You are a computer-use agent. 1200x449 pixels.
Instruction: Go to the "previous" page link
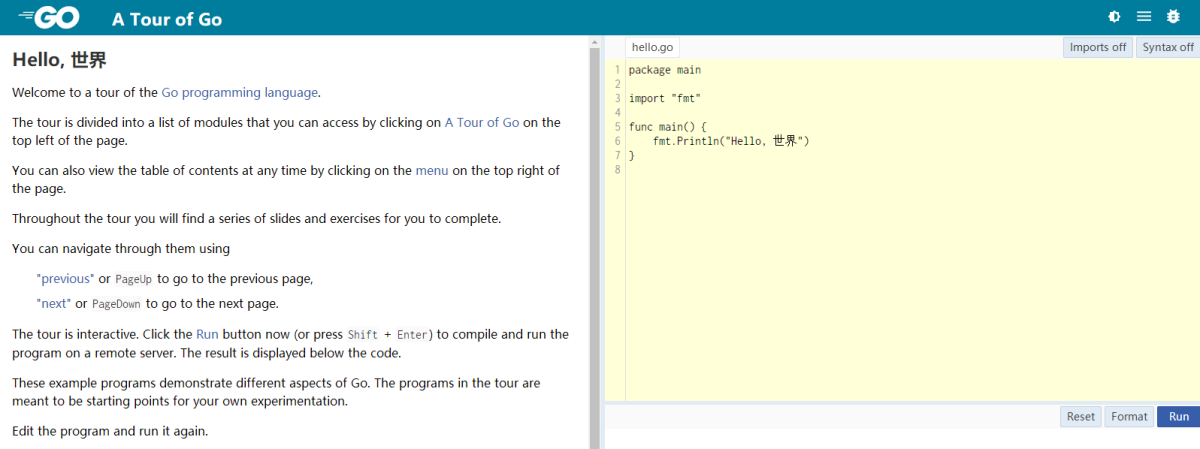pos(65,279)
